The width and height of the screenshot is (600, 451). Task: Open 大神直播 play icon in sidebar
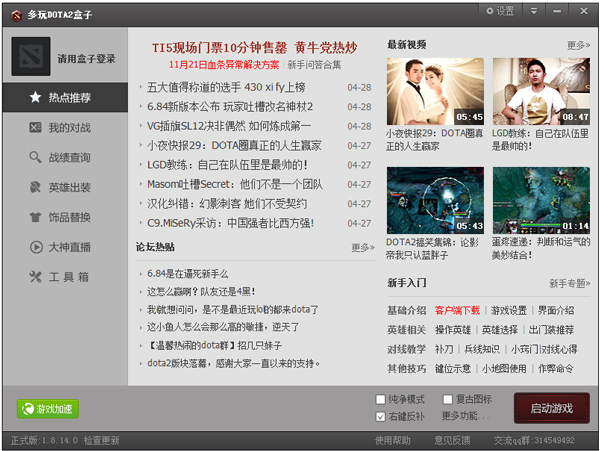coord(64,247)
